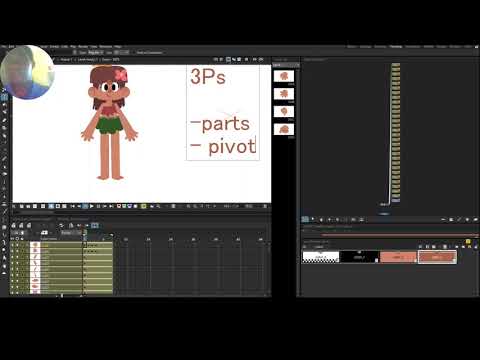Click the font icon in the Tool Properties bar

[x=75, y=53]
